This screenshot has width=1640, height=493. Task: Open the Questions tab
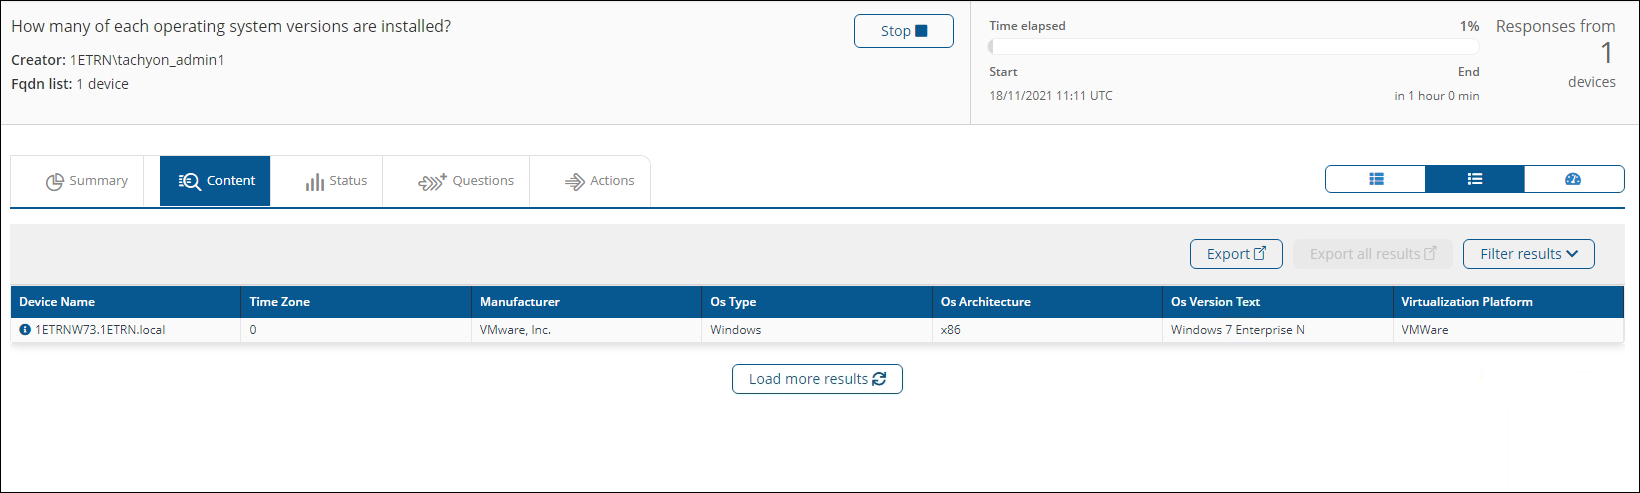[x=466, y=181]
